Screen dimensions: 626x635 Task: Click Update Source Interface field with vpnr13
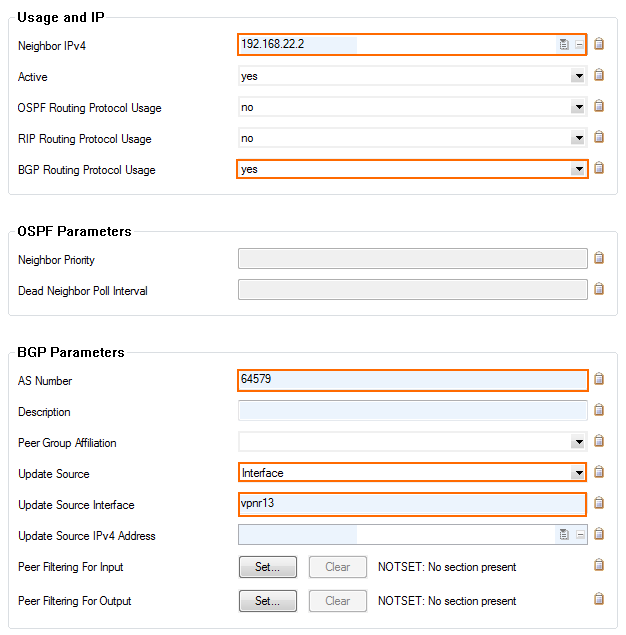click(412, 504)
